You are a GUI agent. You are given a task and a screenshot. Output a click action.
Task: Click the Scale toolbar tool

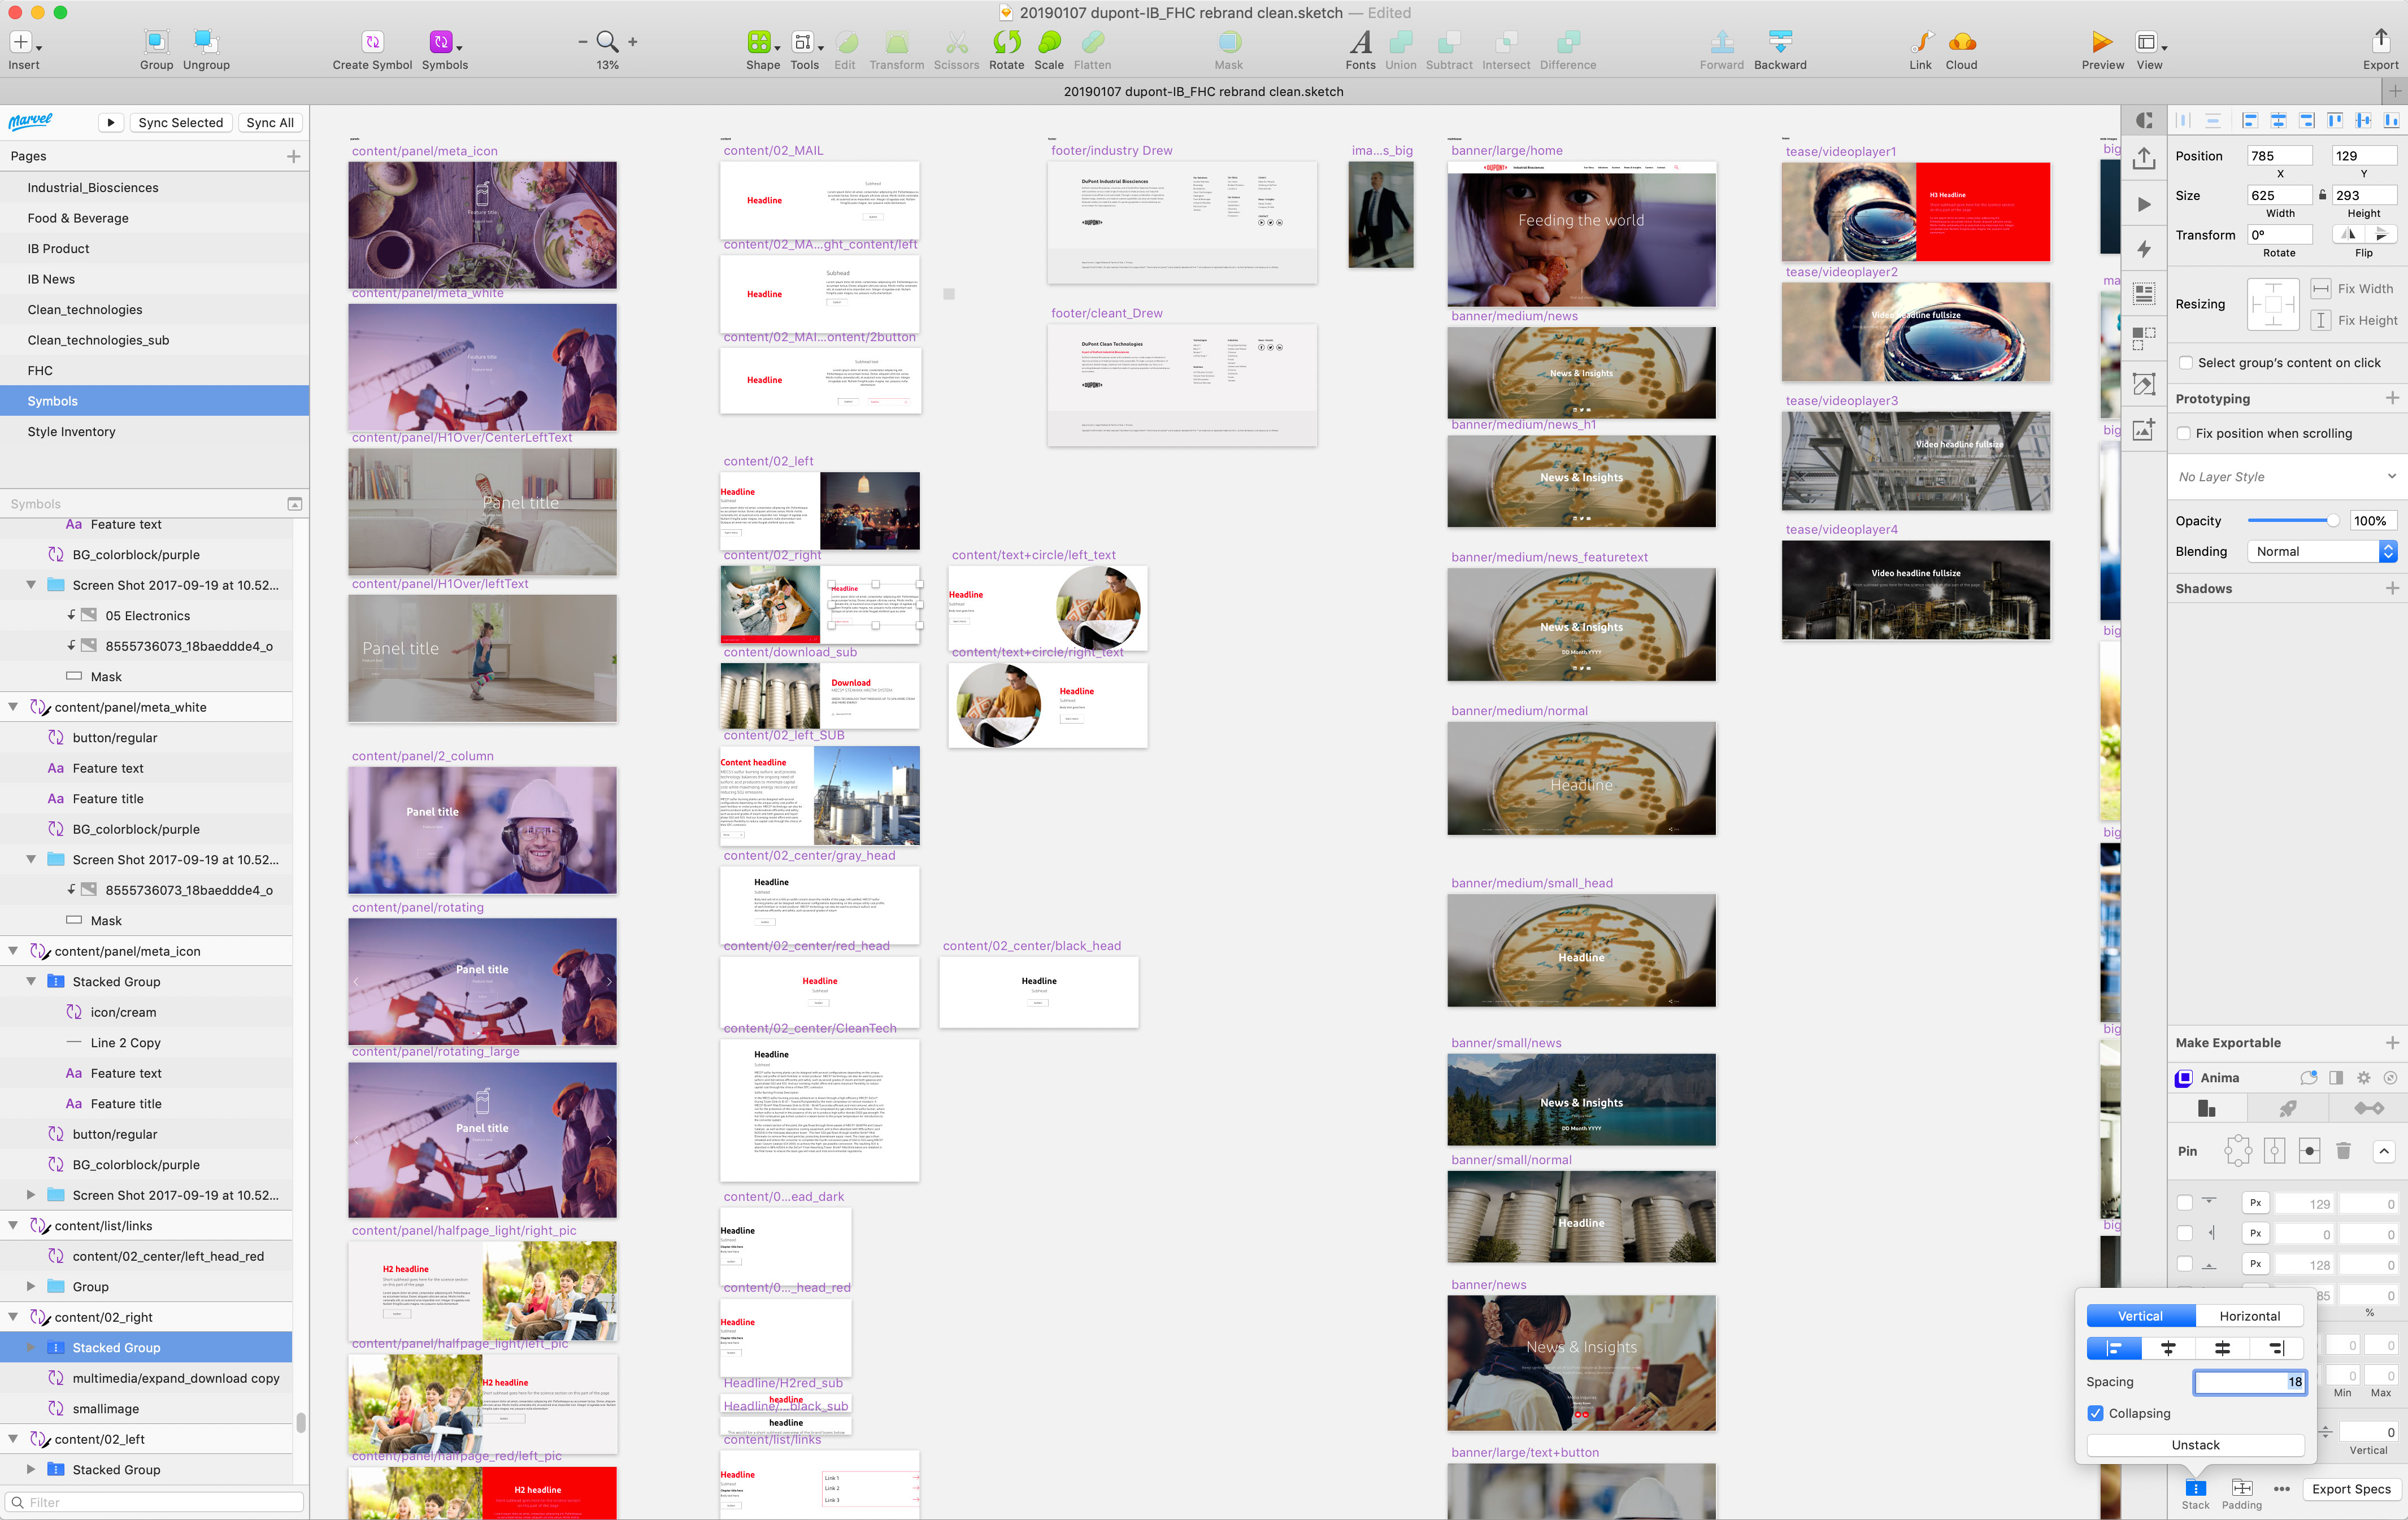tap(1049, 42)
